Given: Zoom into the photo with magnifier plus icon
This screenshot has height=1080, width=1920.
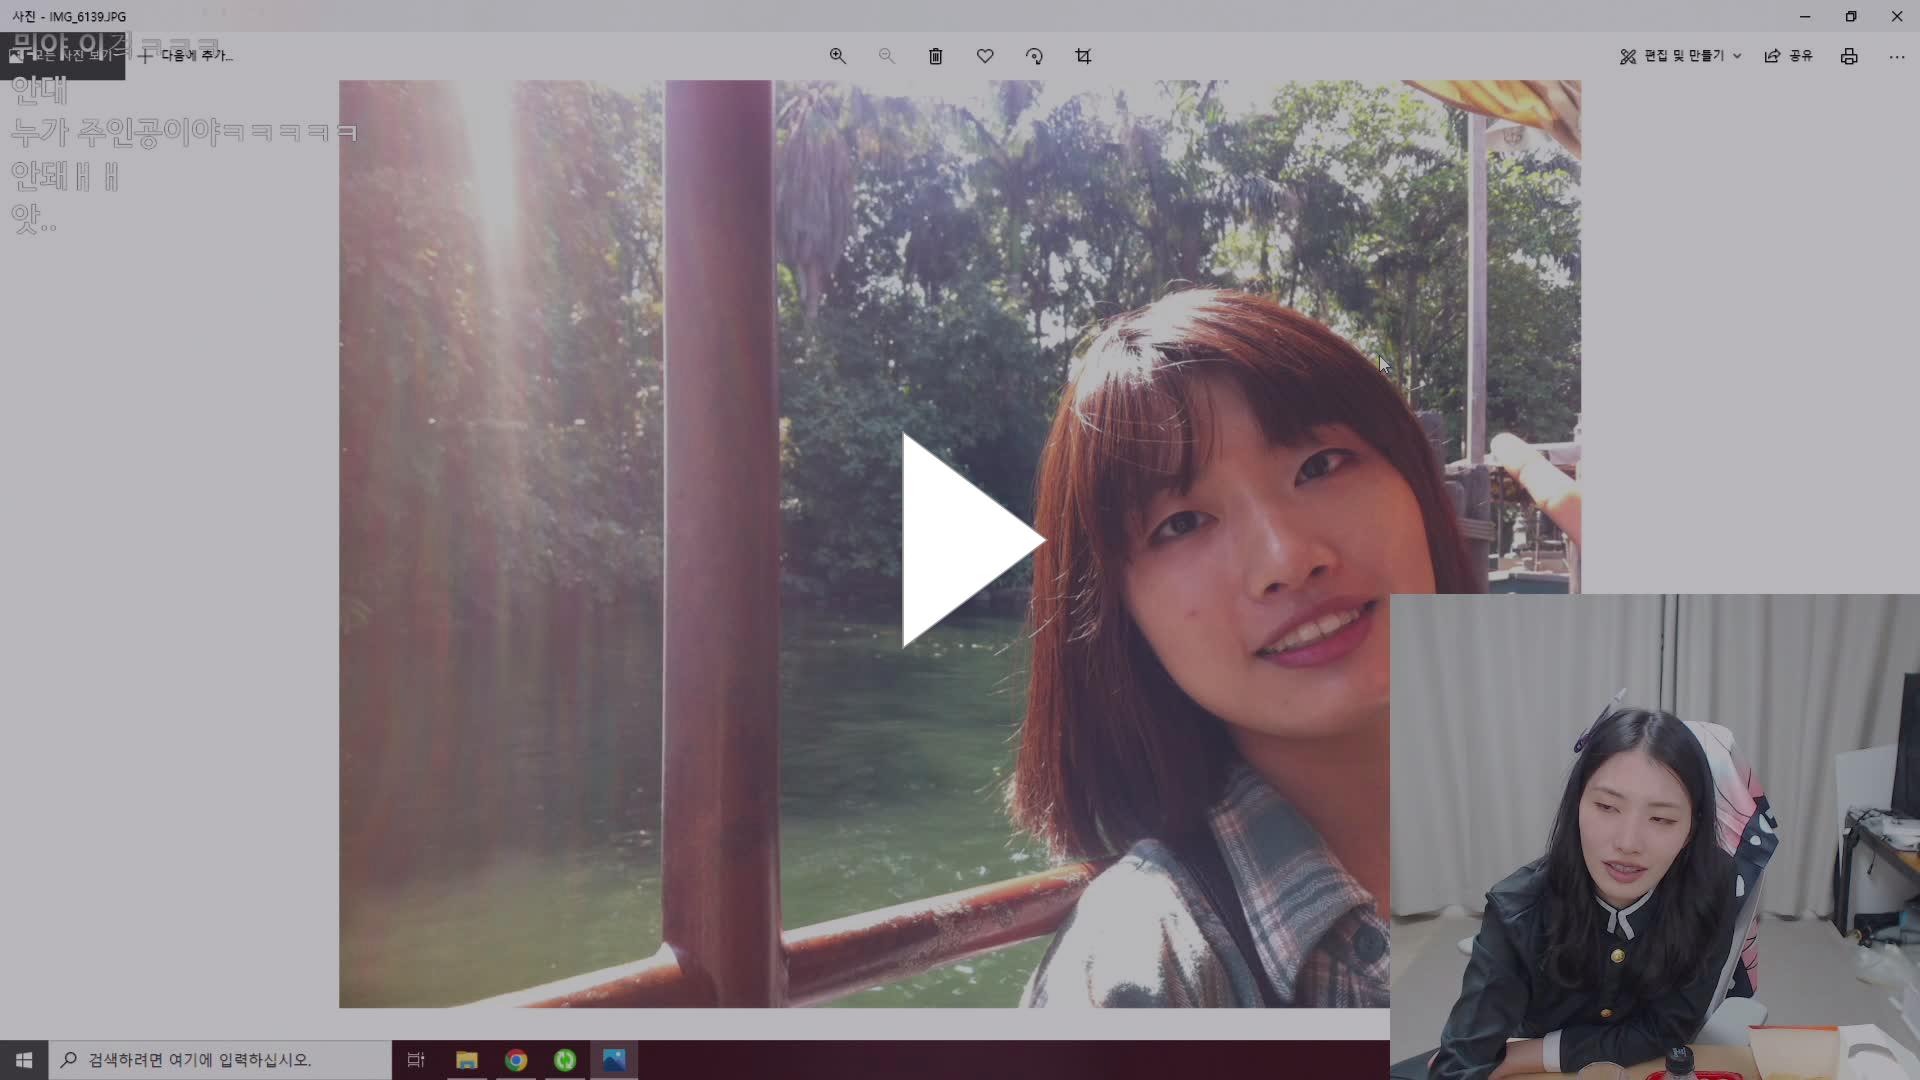Looking at the screenshot, I should tap(838, 56).
